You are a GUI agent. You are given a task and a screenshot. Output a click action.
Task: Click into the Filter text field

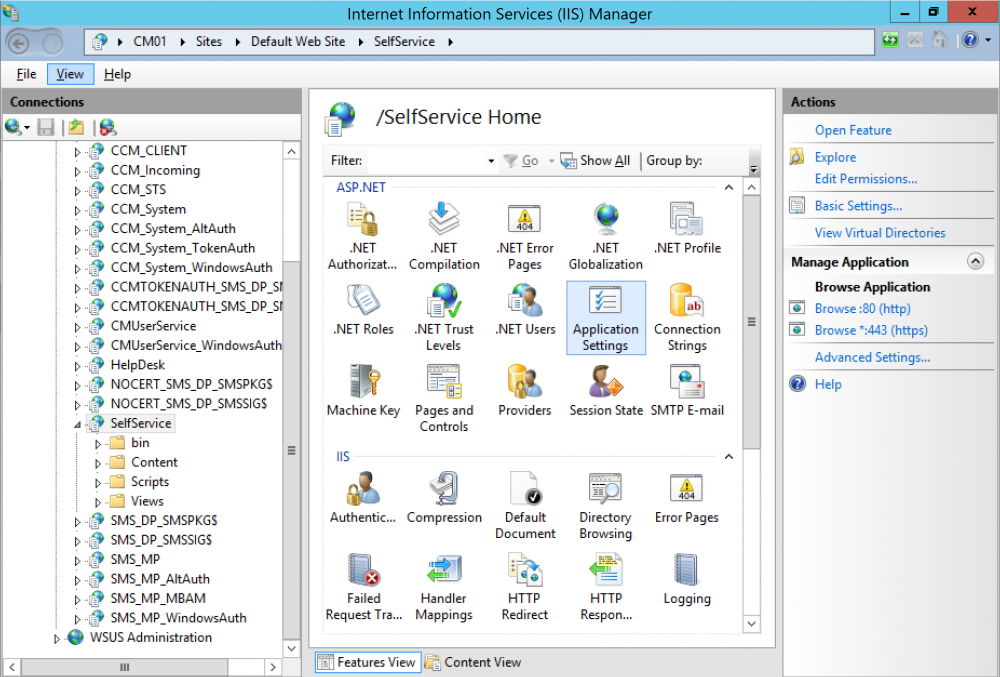(x=427, y=161)
